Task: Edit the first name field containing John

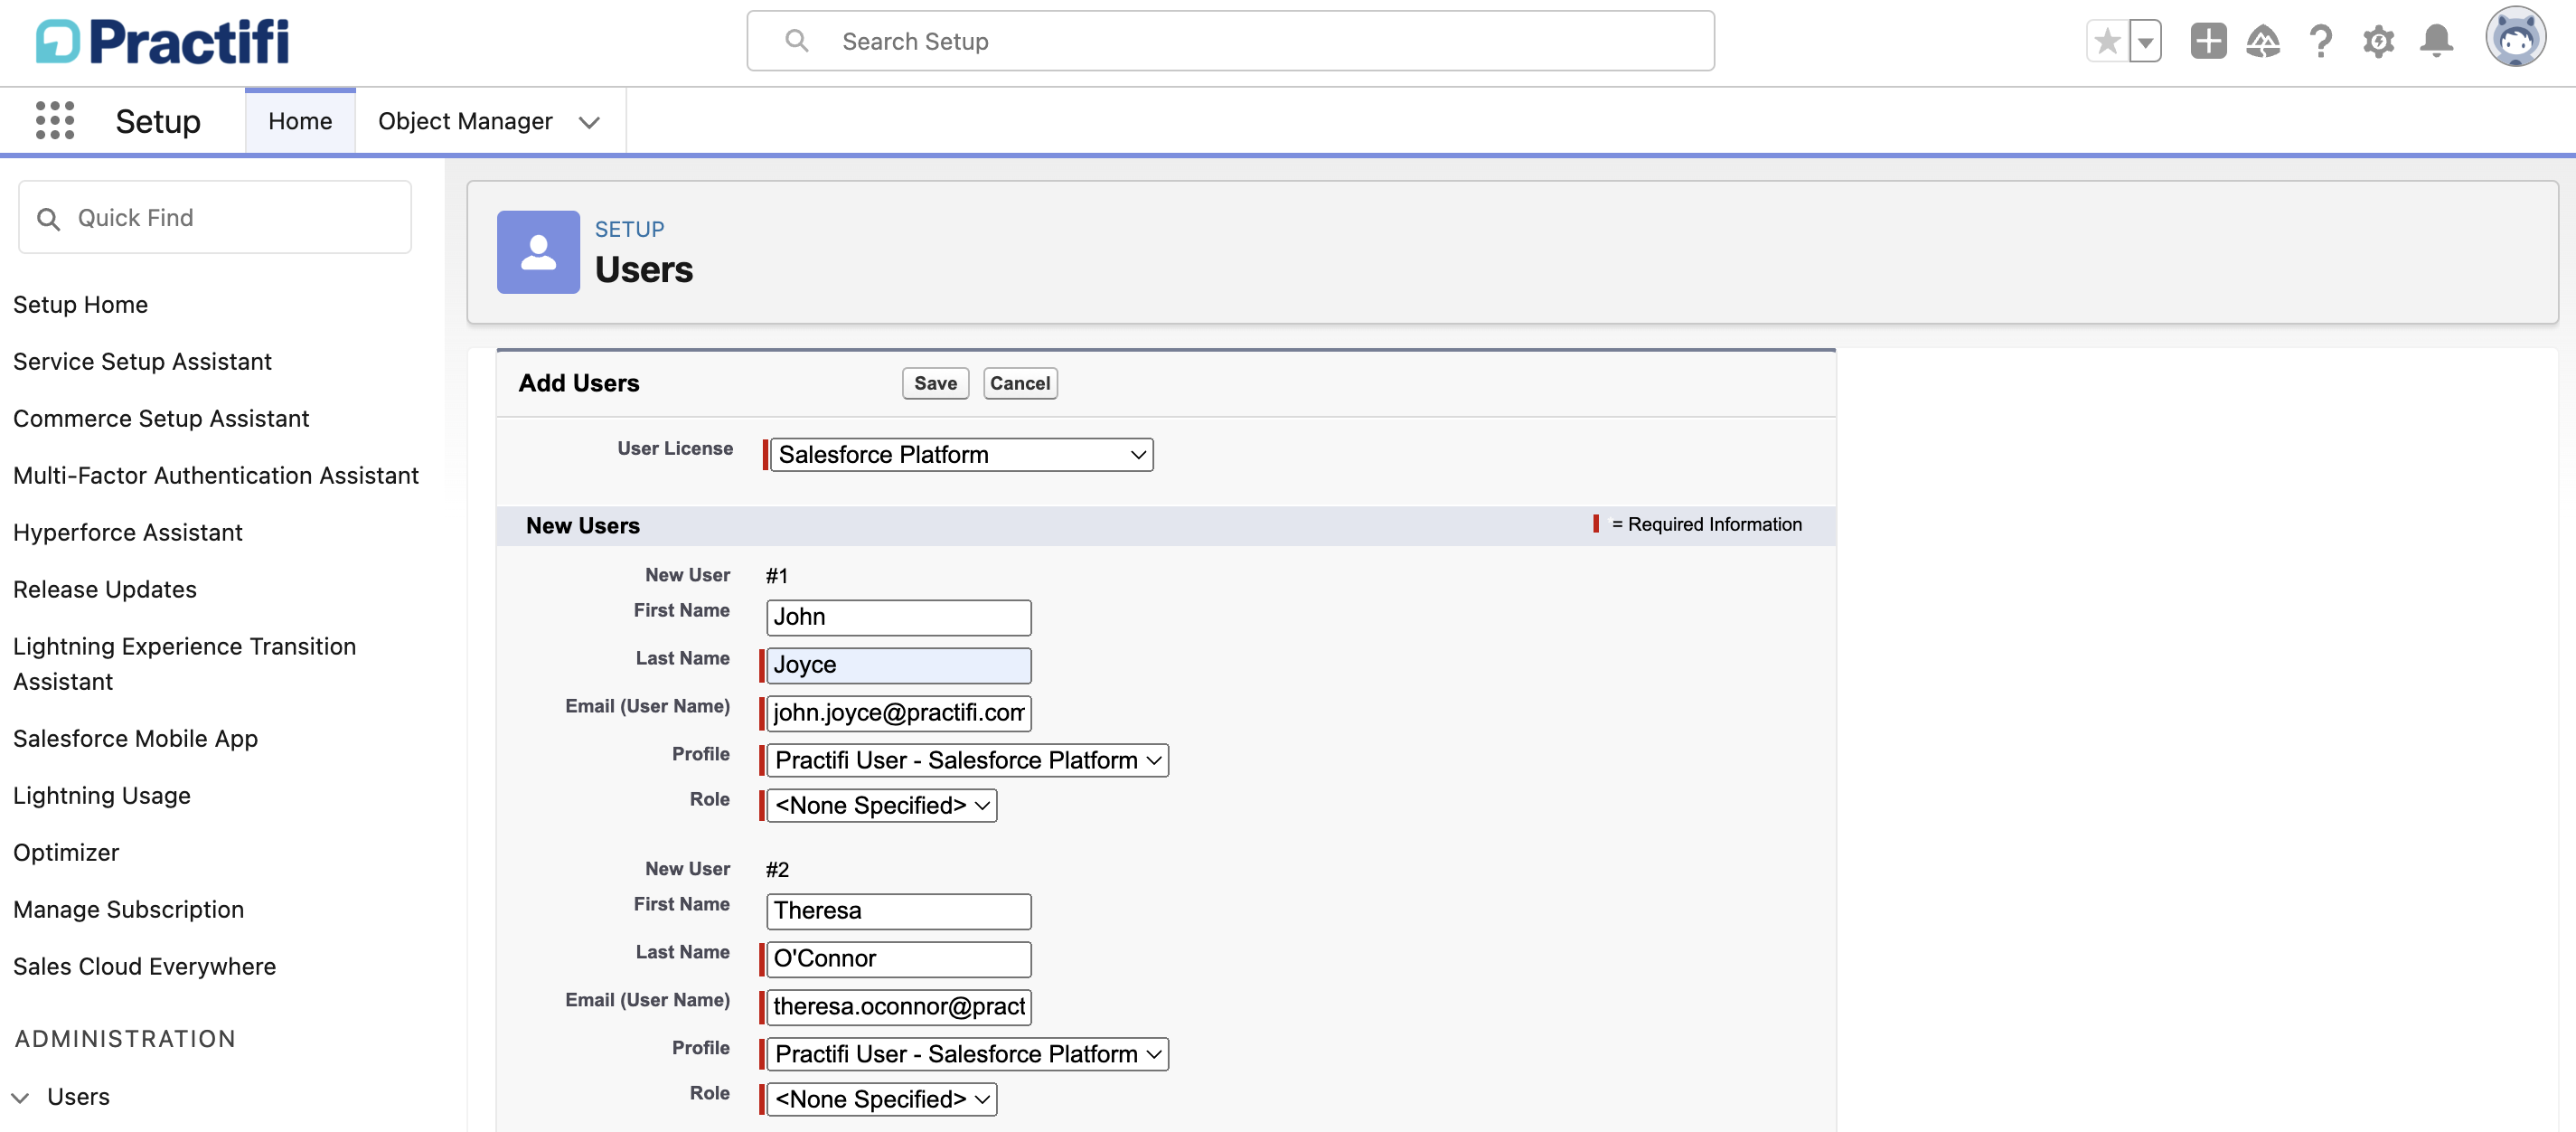Action: 899,617
